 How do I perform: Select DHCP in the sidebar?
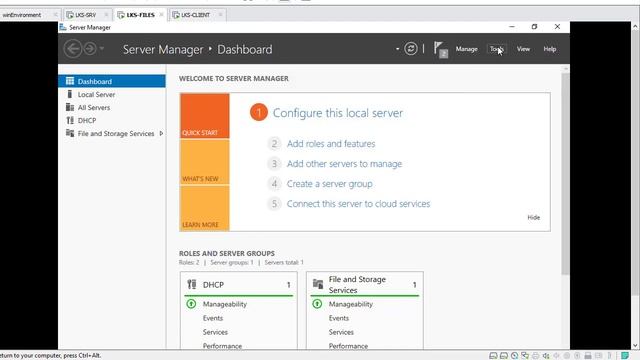[112, 120]
